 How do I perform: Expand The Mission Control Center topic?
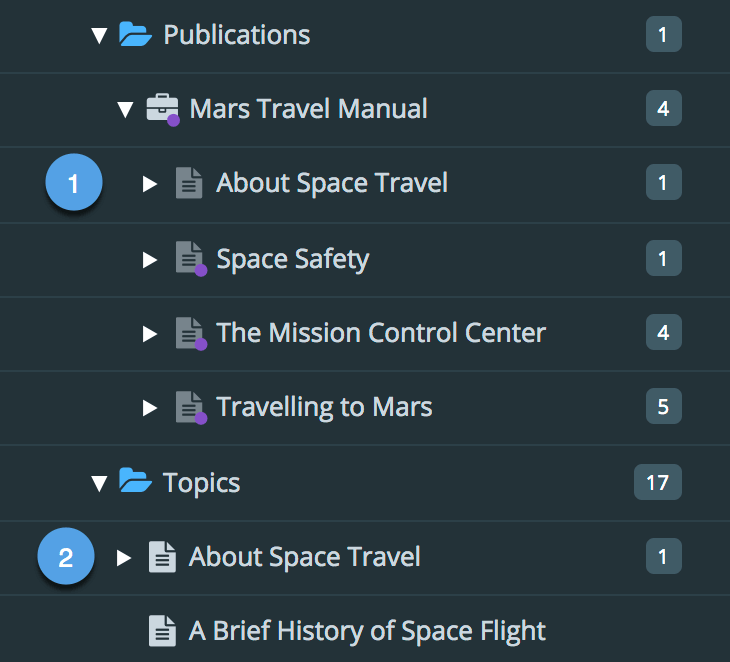pos(150,333)
